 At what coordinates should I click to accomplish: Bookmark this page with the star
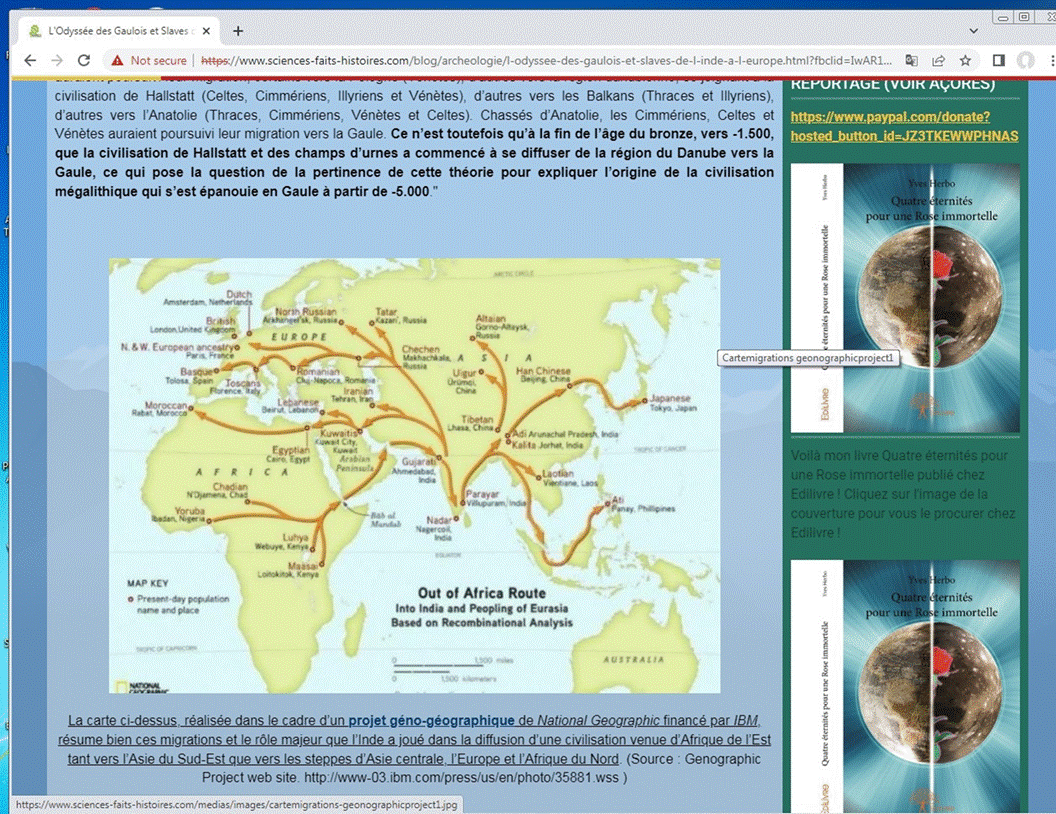(x=965, y=61)
